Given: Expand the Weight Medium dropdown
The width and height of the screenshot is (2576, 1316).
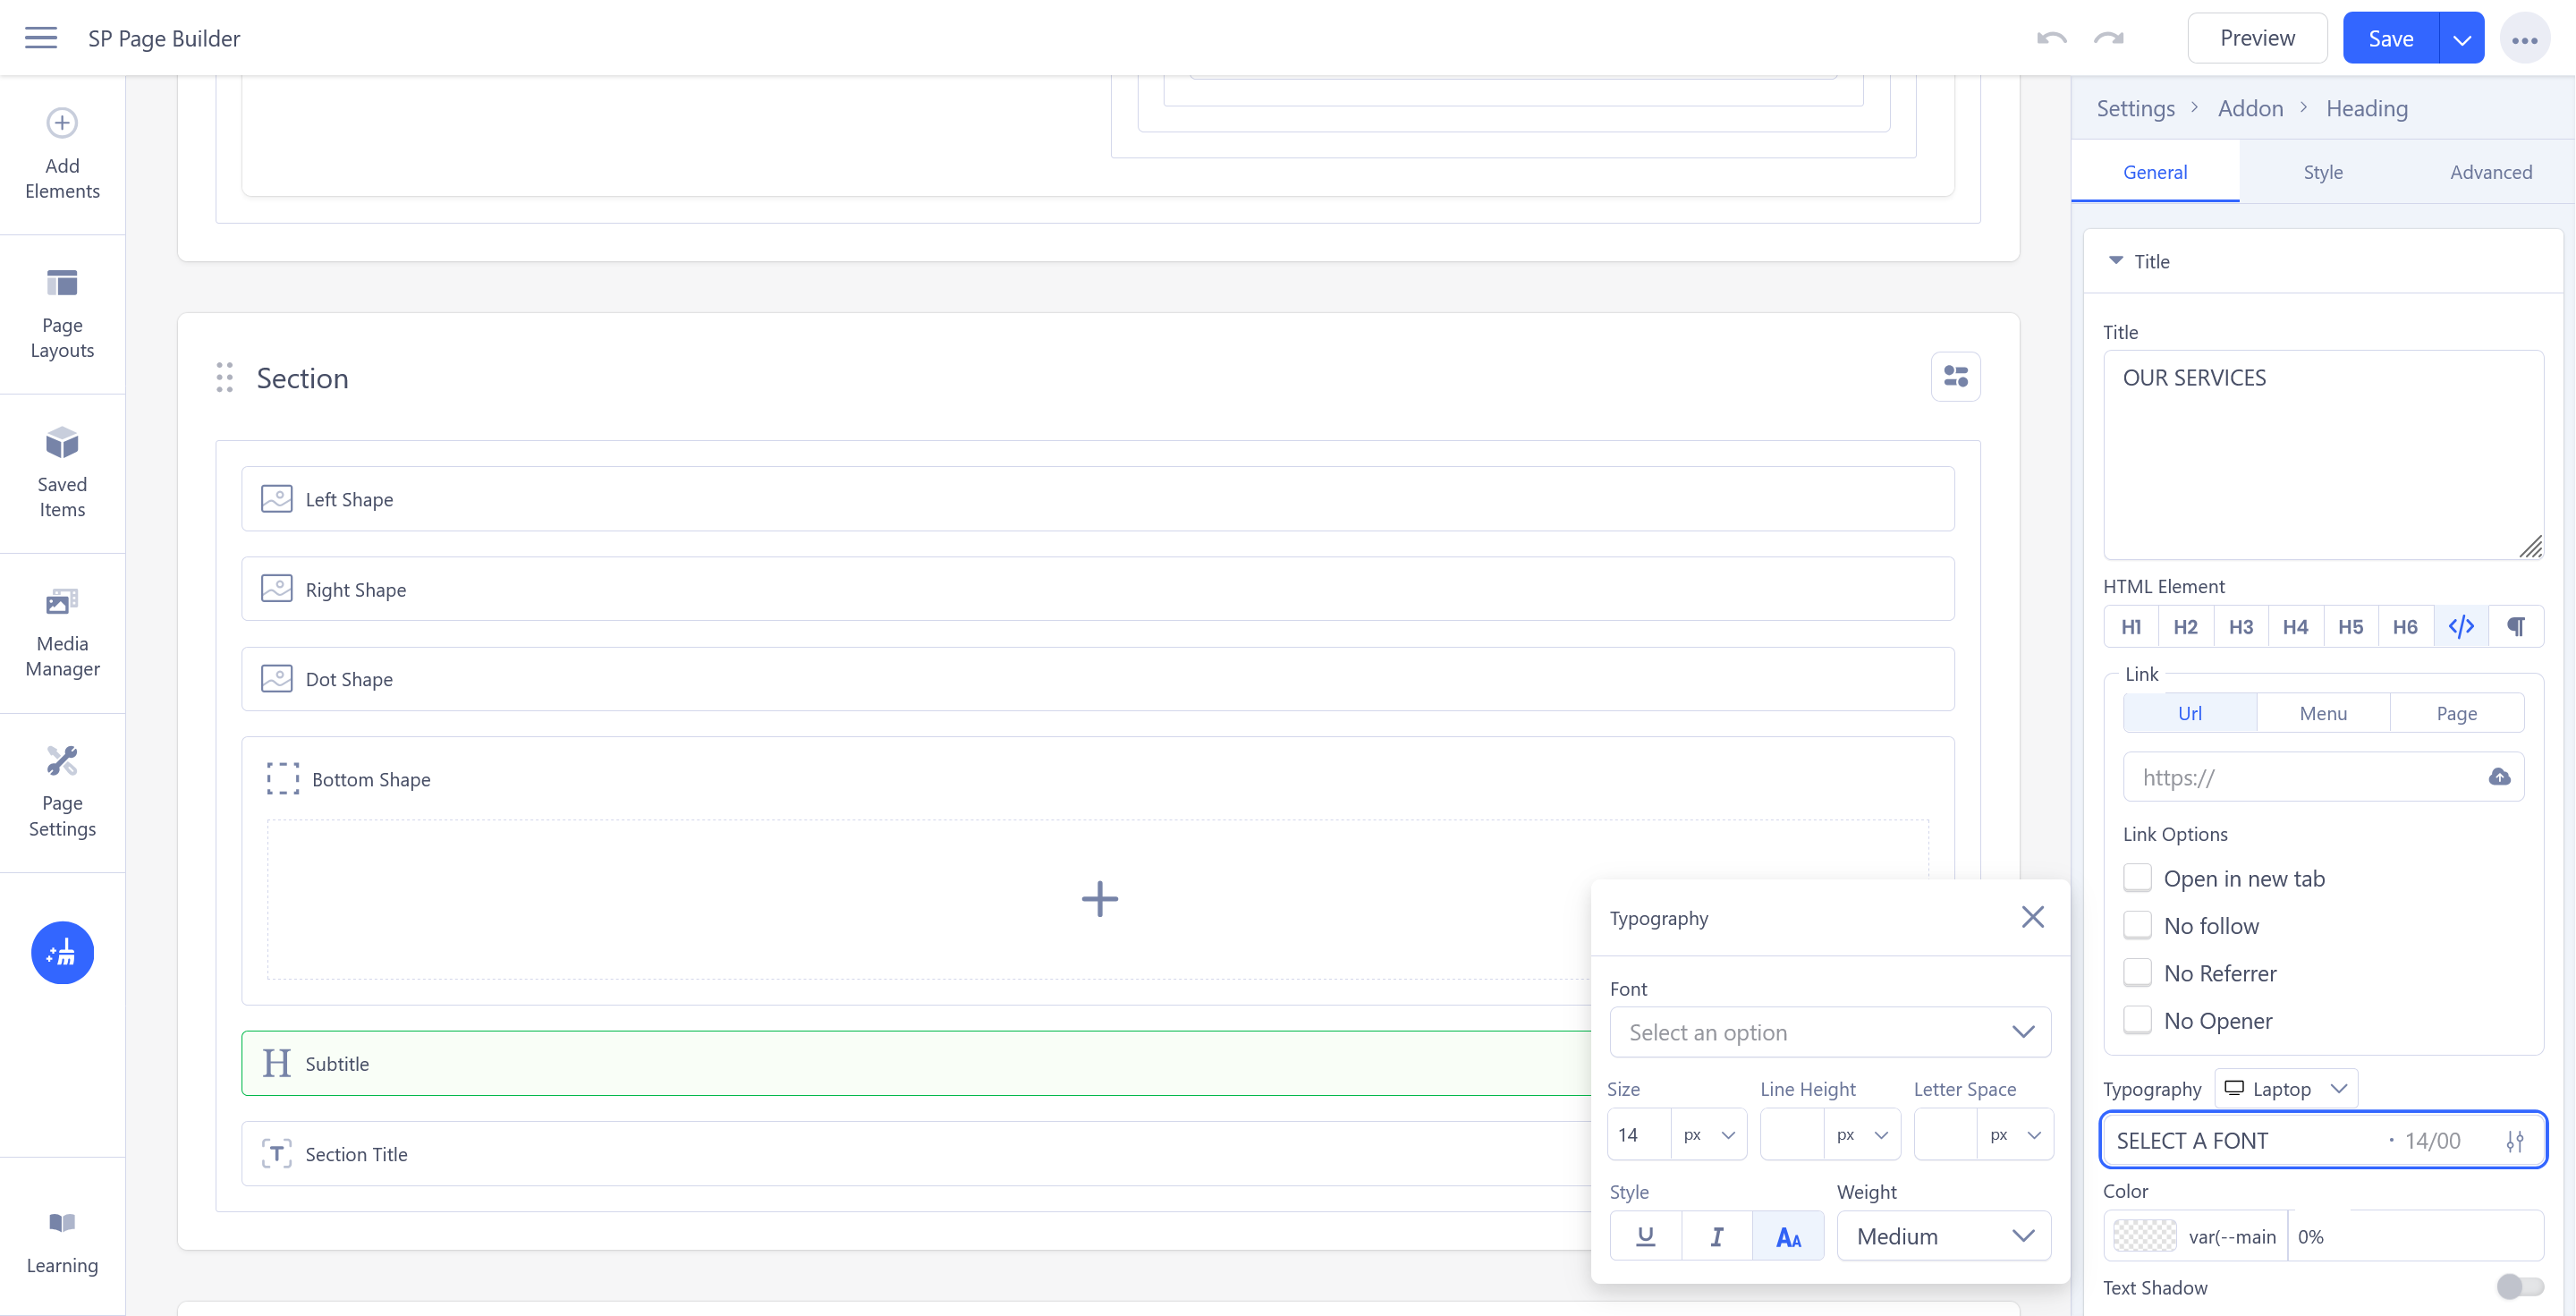Looking at the screenshot, I should [x=1943, y=1237].
